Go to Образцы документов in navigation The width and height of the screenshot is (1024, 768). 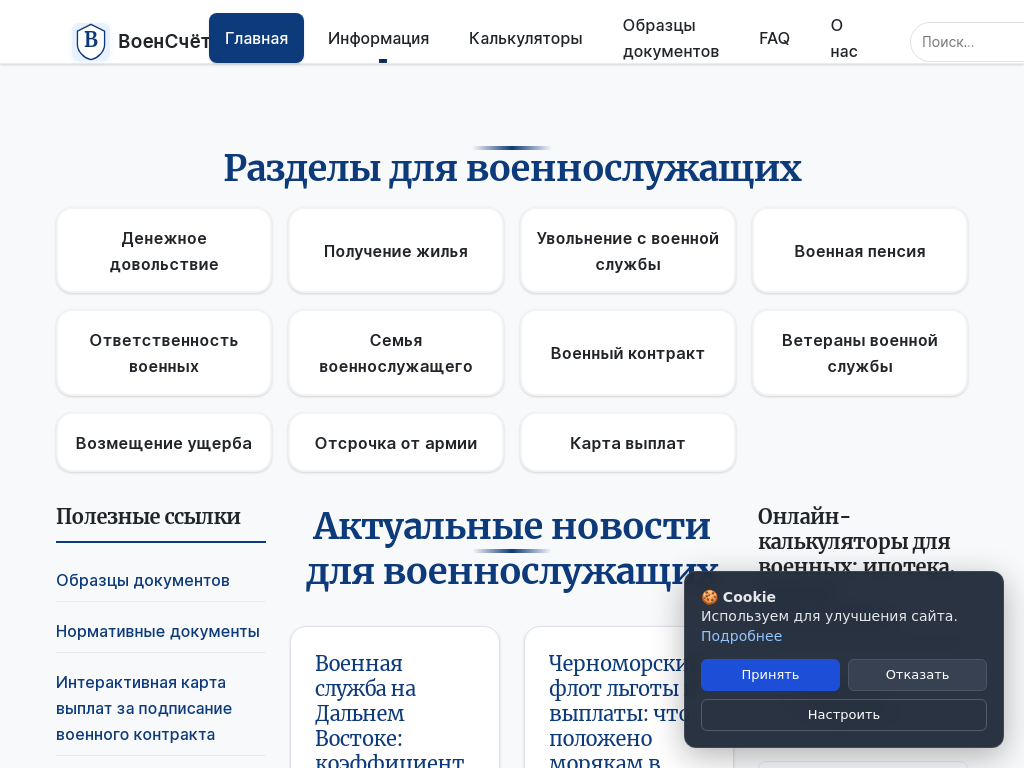point(670,38)
